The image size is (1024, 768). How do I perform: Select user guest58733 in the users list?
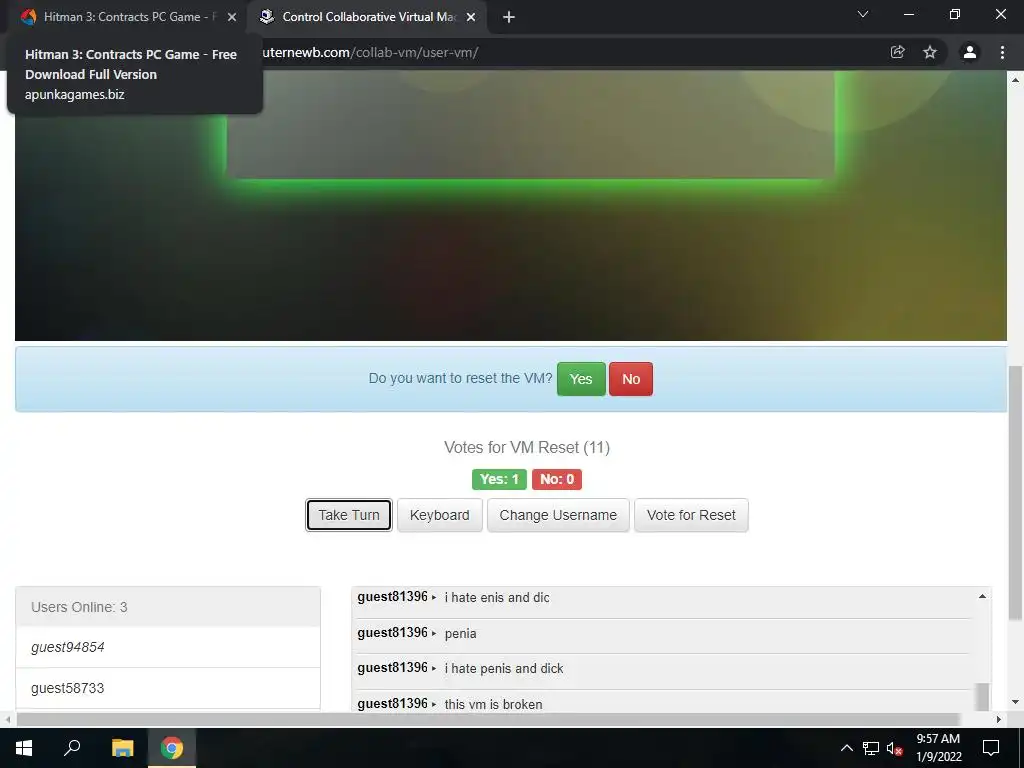(168, 688)
